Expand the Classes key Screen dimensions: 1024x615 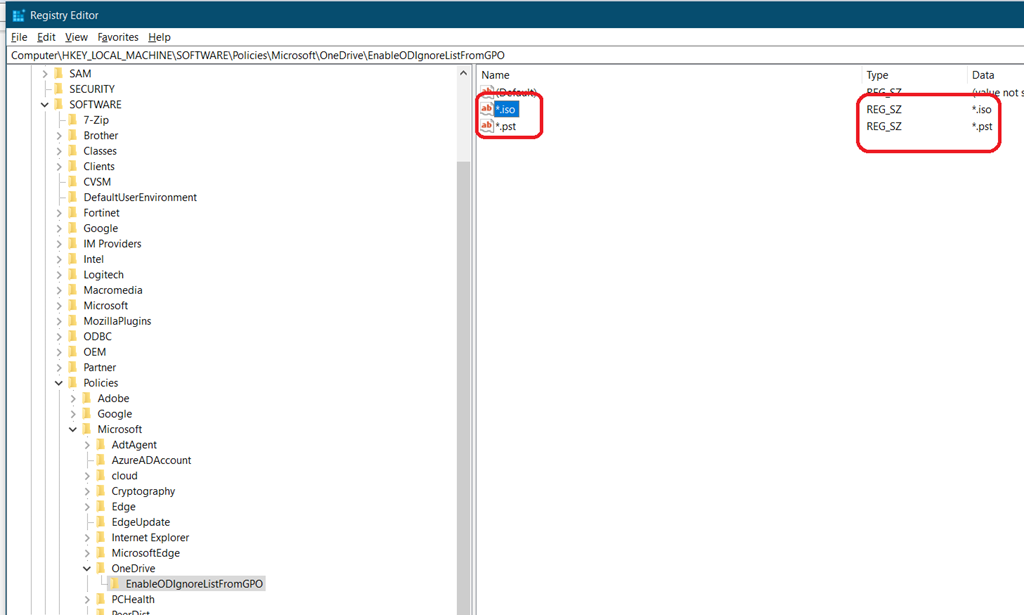(59, 151)
